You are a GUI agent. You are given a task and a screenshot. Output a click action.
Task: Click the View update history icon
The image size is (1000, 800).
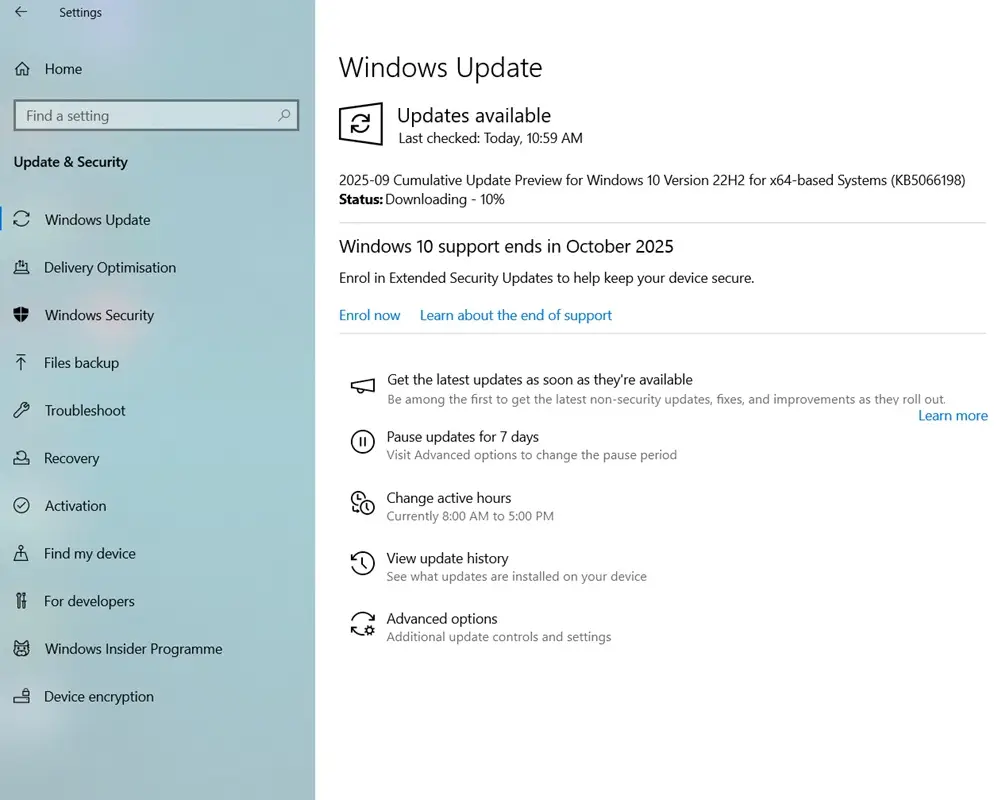pyautogui.click(x=361, y=563)
